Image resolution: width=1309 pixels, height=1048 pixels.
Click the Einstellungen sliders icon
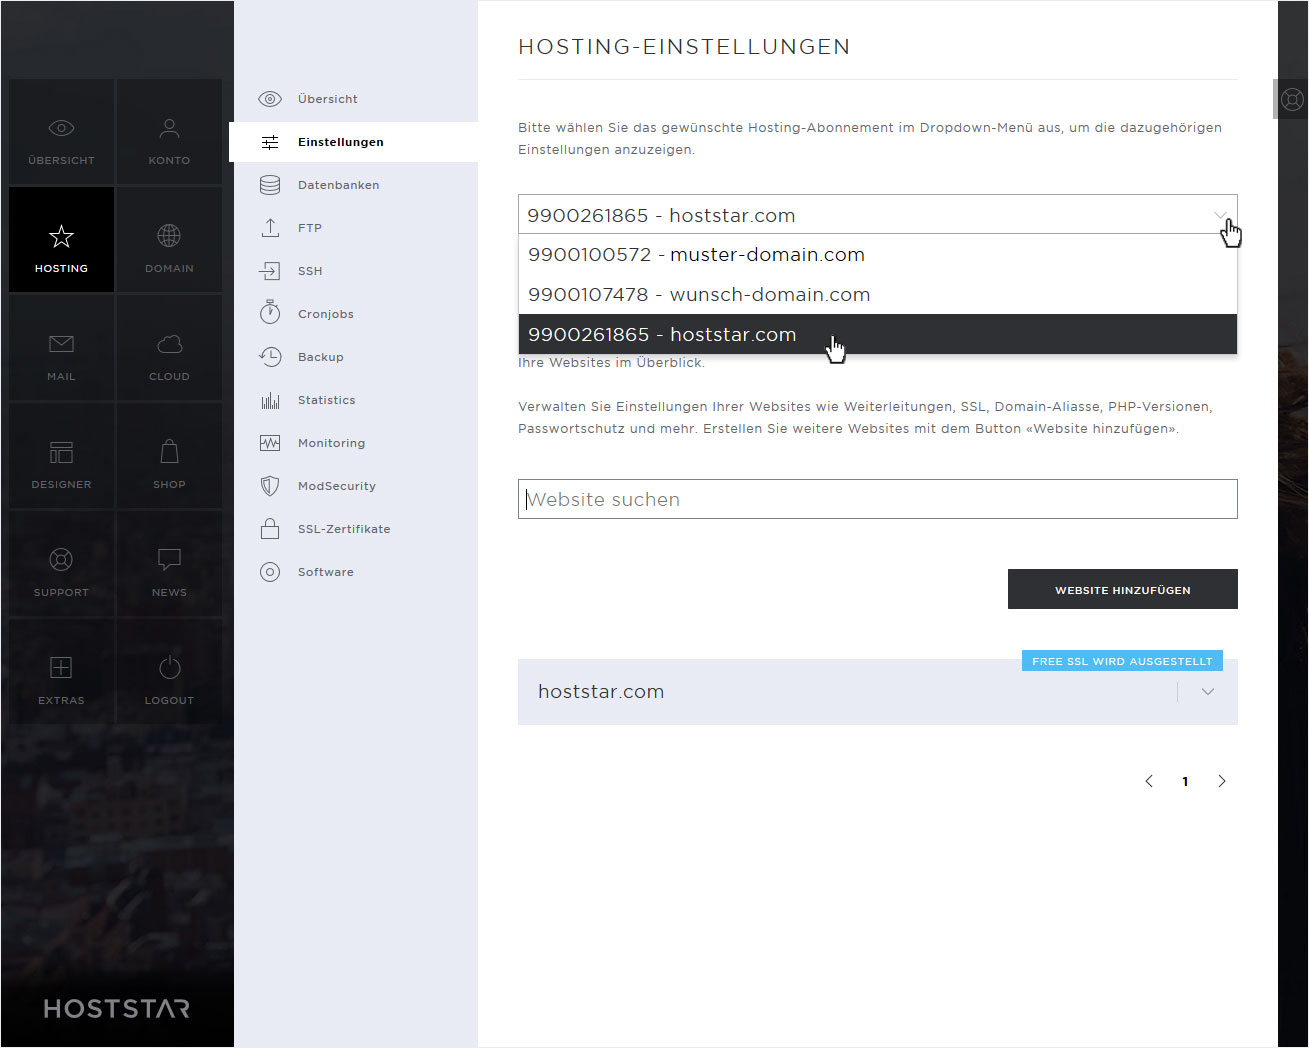click(x=270, y=142)
